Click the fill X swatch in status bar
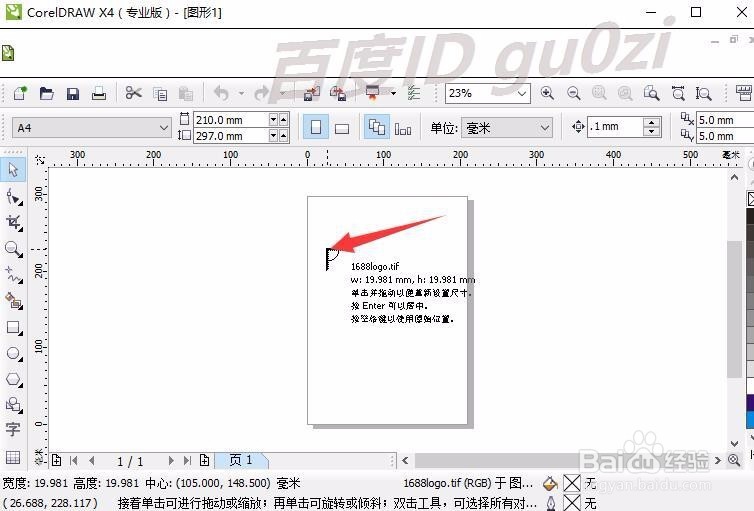 (x=572, y=483)
